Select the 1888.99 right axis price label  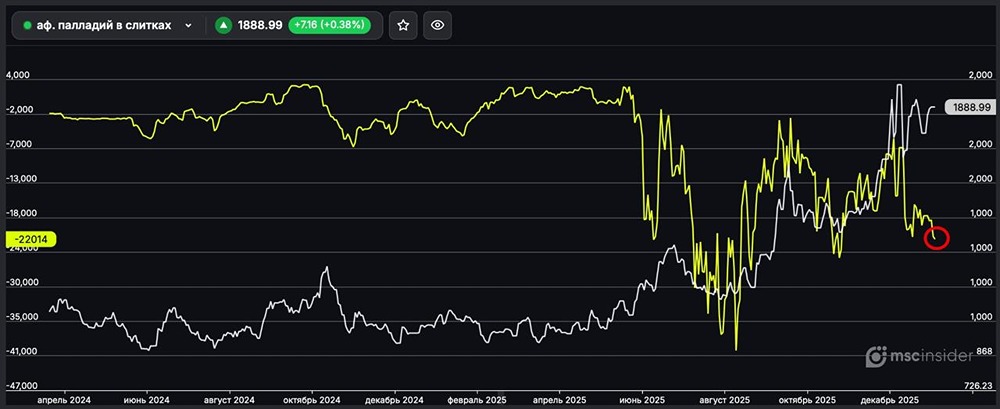(x=971, y=108)
